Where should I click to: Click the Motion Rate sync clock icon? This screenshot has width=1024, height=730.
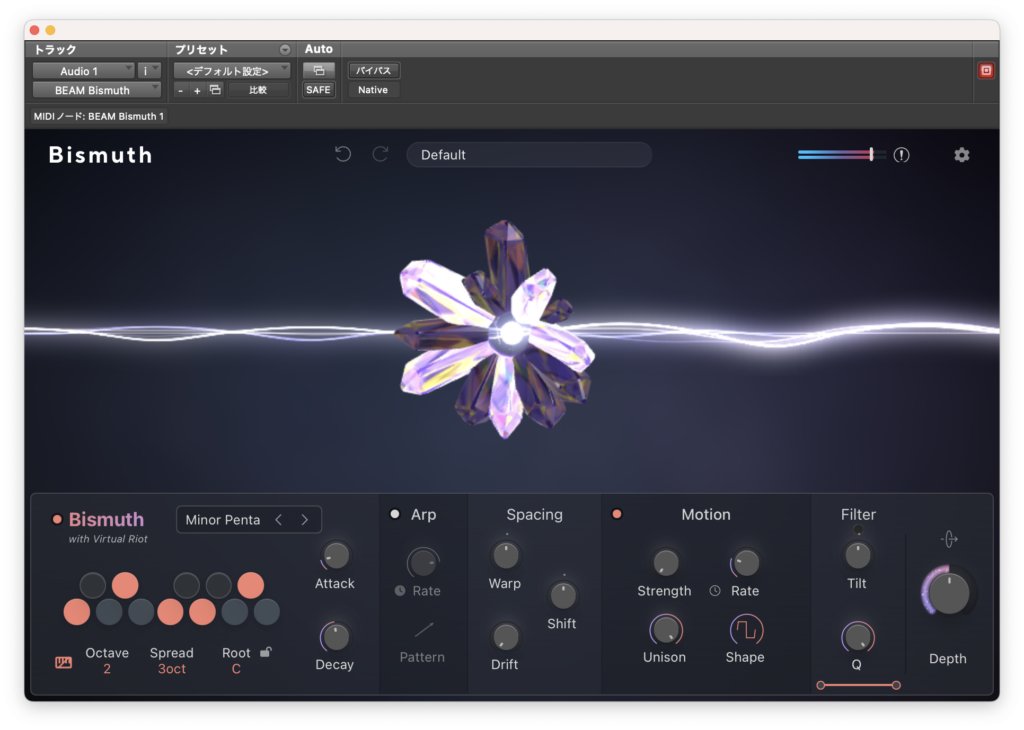point(715,590)
